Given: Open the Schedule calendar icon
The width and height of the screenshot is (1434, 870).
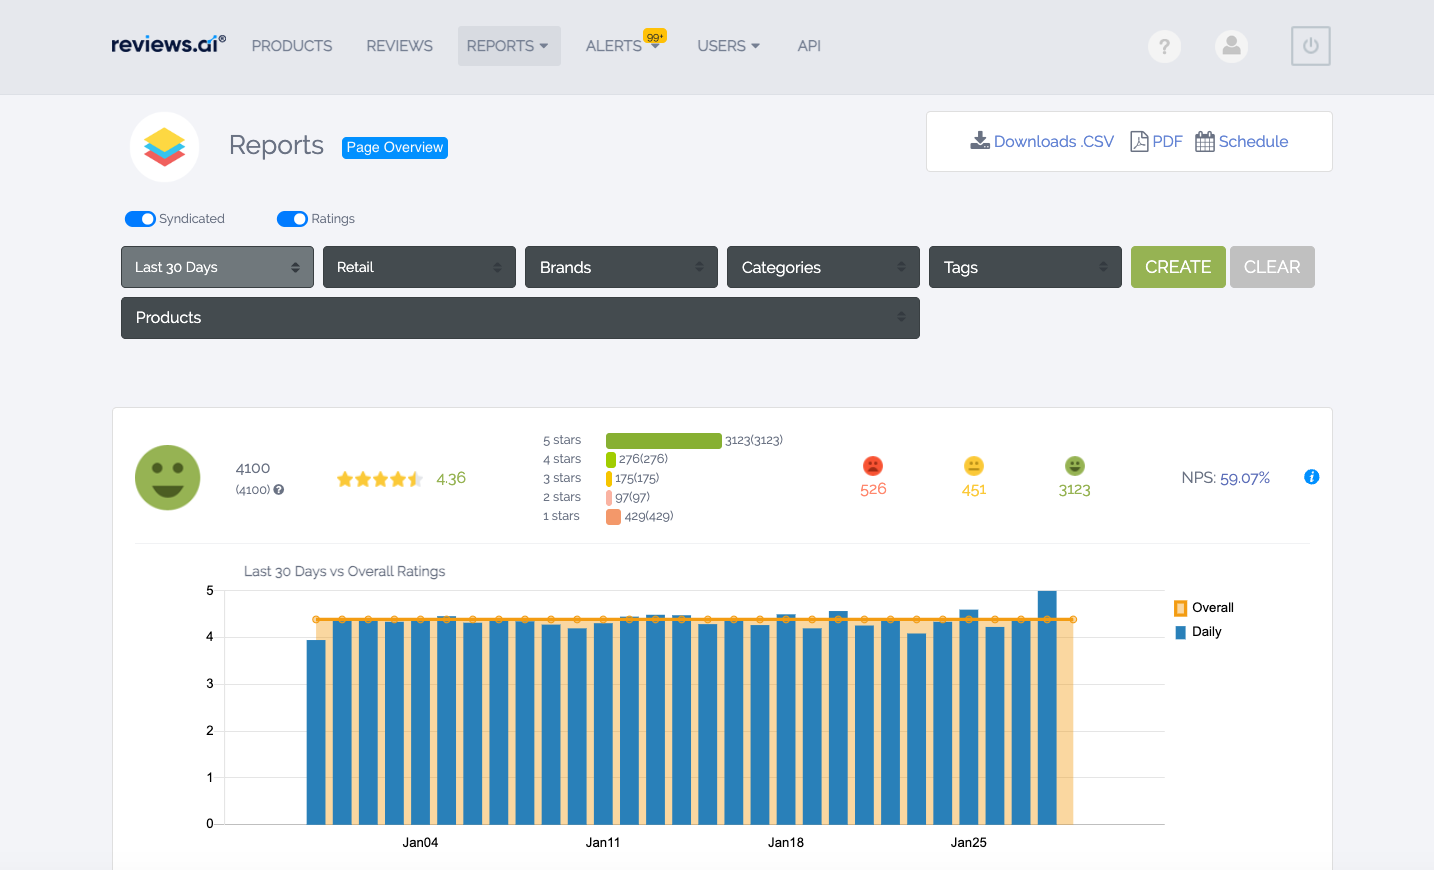Looking at the screenshot, I should click(1203, 141).
